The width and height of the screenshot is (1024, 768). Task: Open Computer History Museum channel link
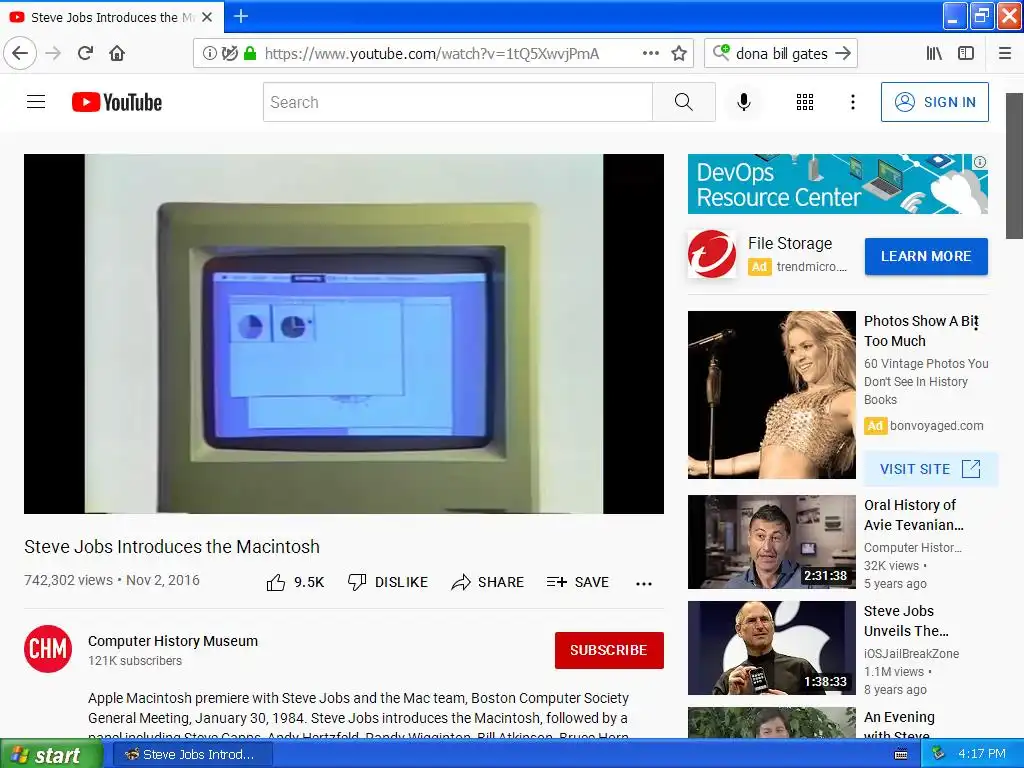172,641
